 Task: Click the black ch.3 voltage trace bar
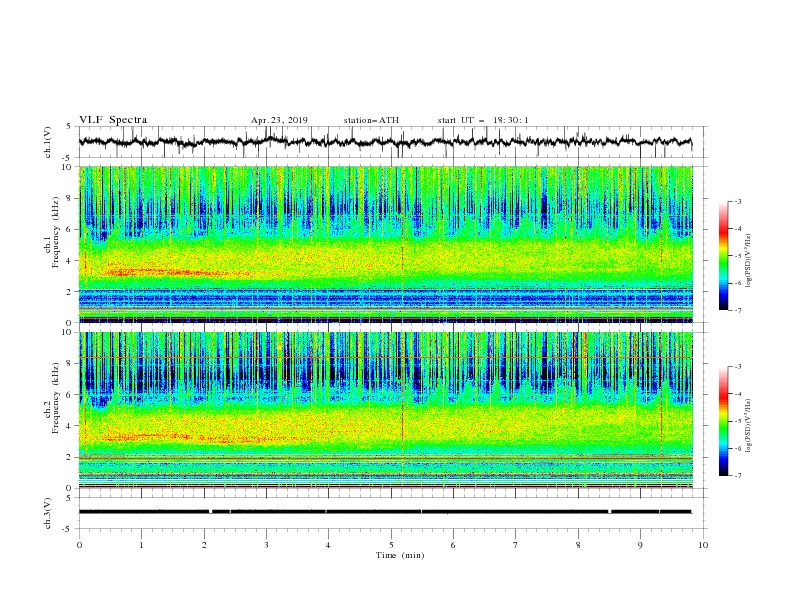pos(385,512)
